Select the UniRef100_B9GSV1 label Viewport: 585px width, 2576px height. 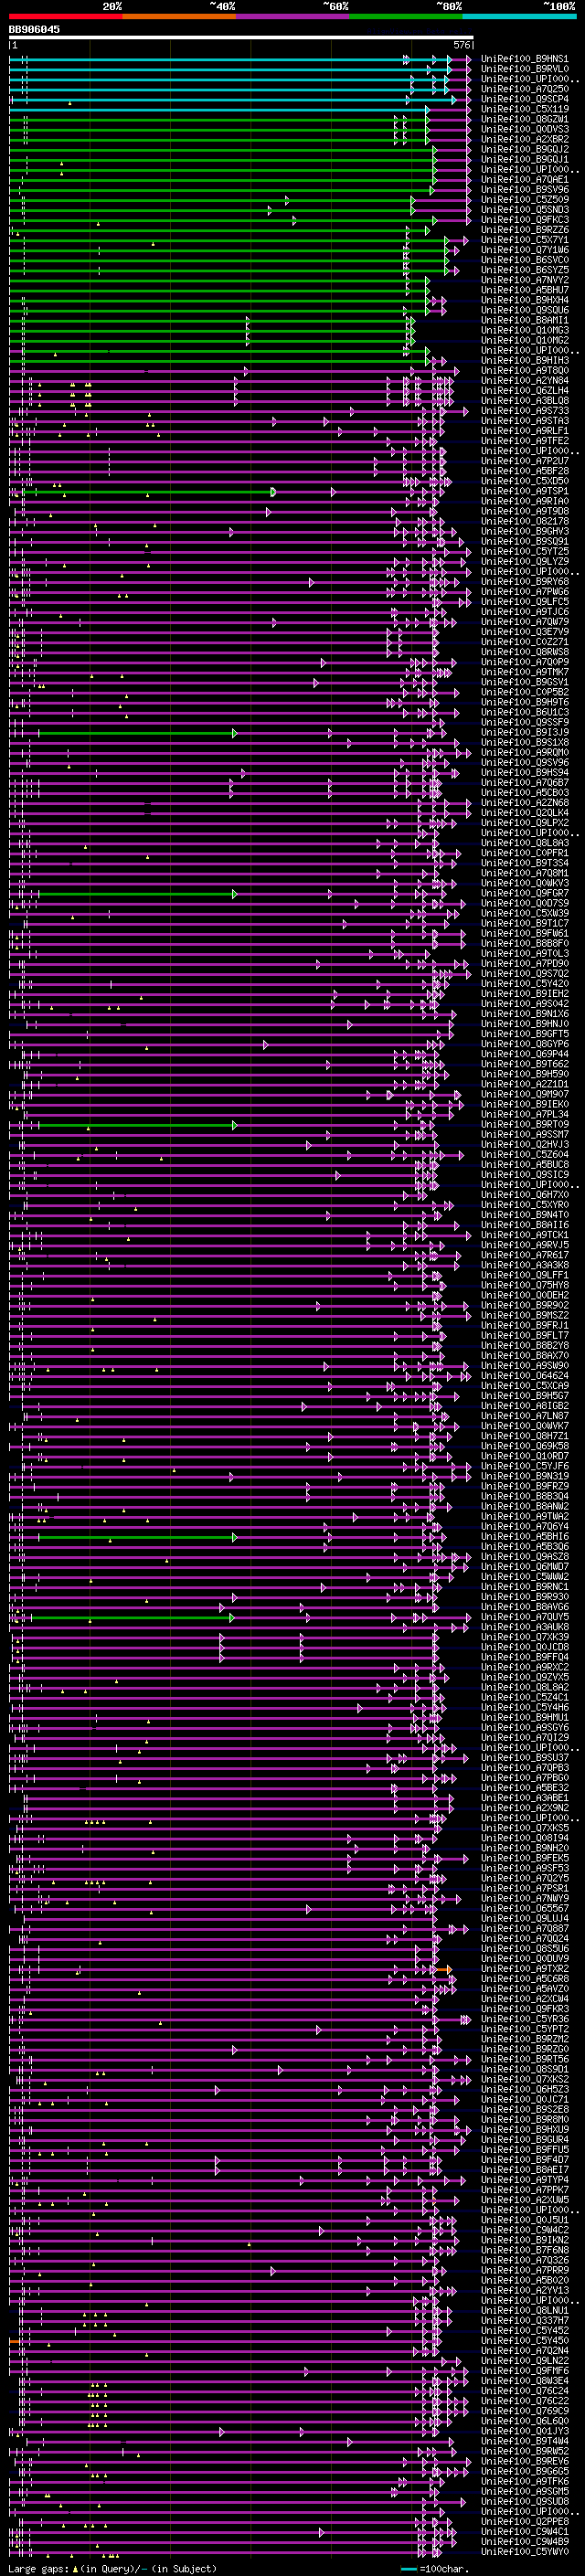coord(525,682)
